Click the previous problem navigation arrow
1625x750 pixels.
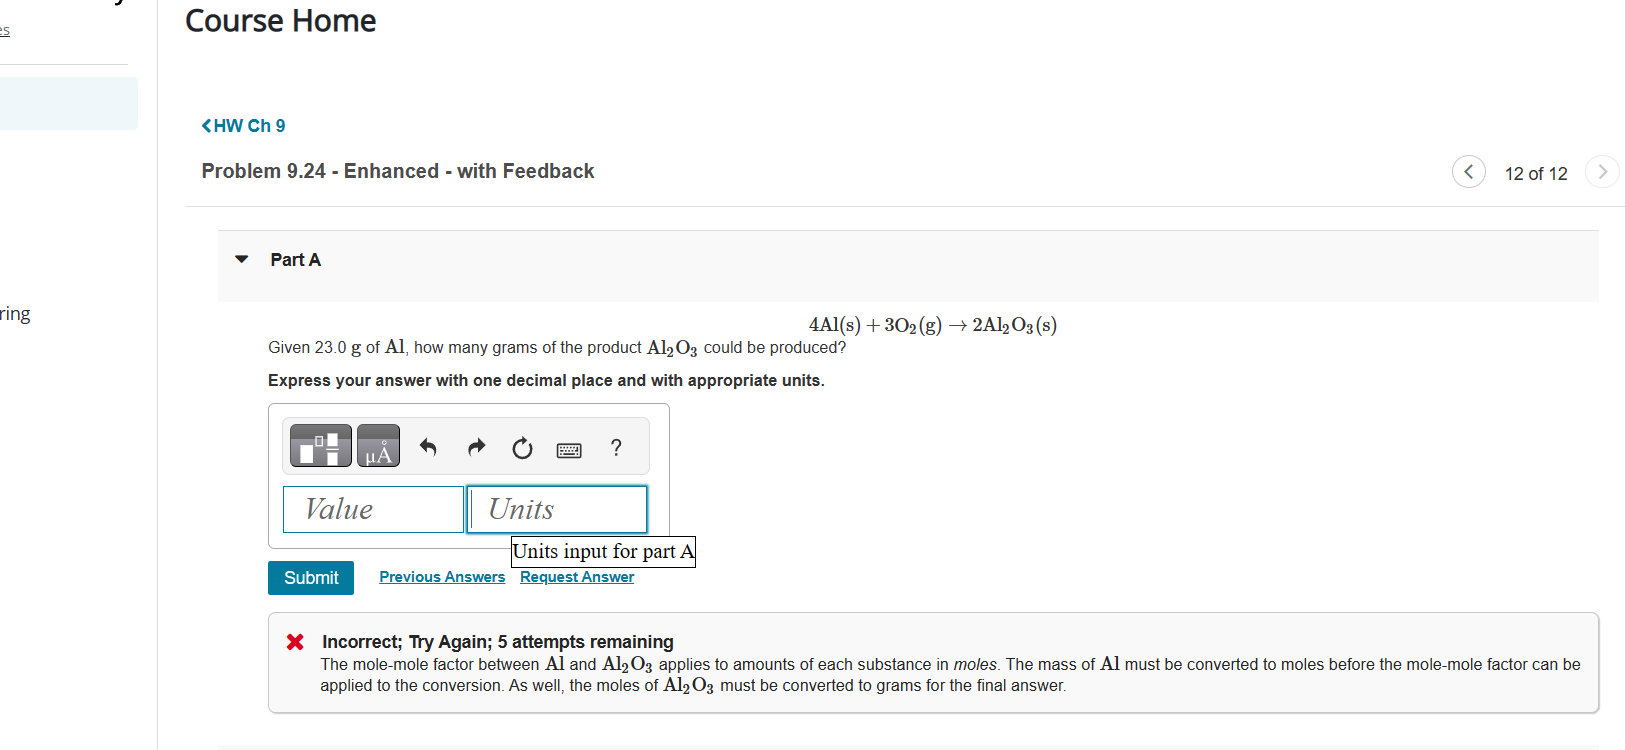[1468, 171]
